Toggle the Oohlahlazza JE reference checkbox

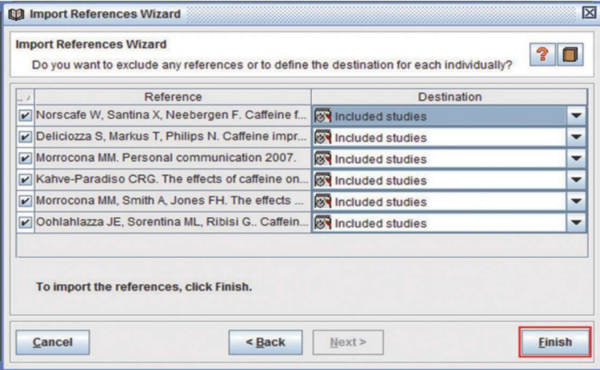(25, 222)
